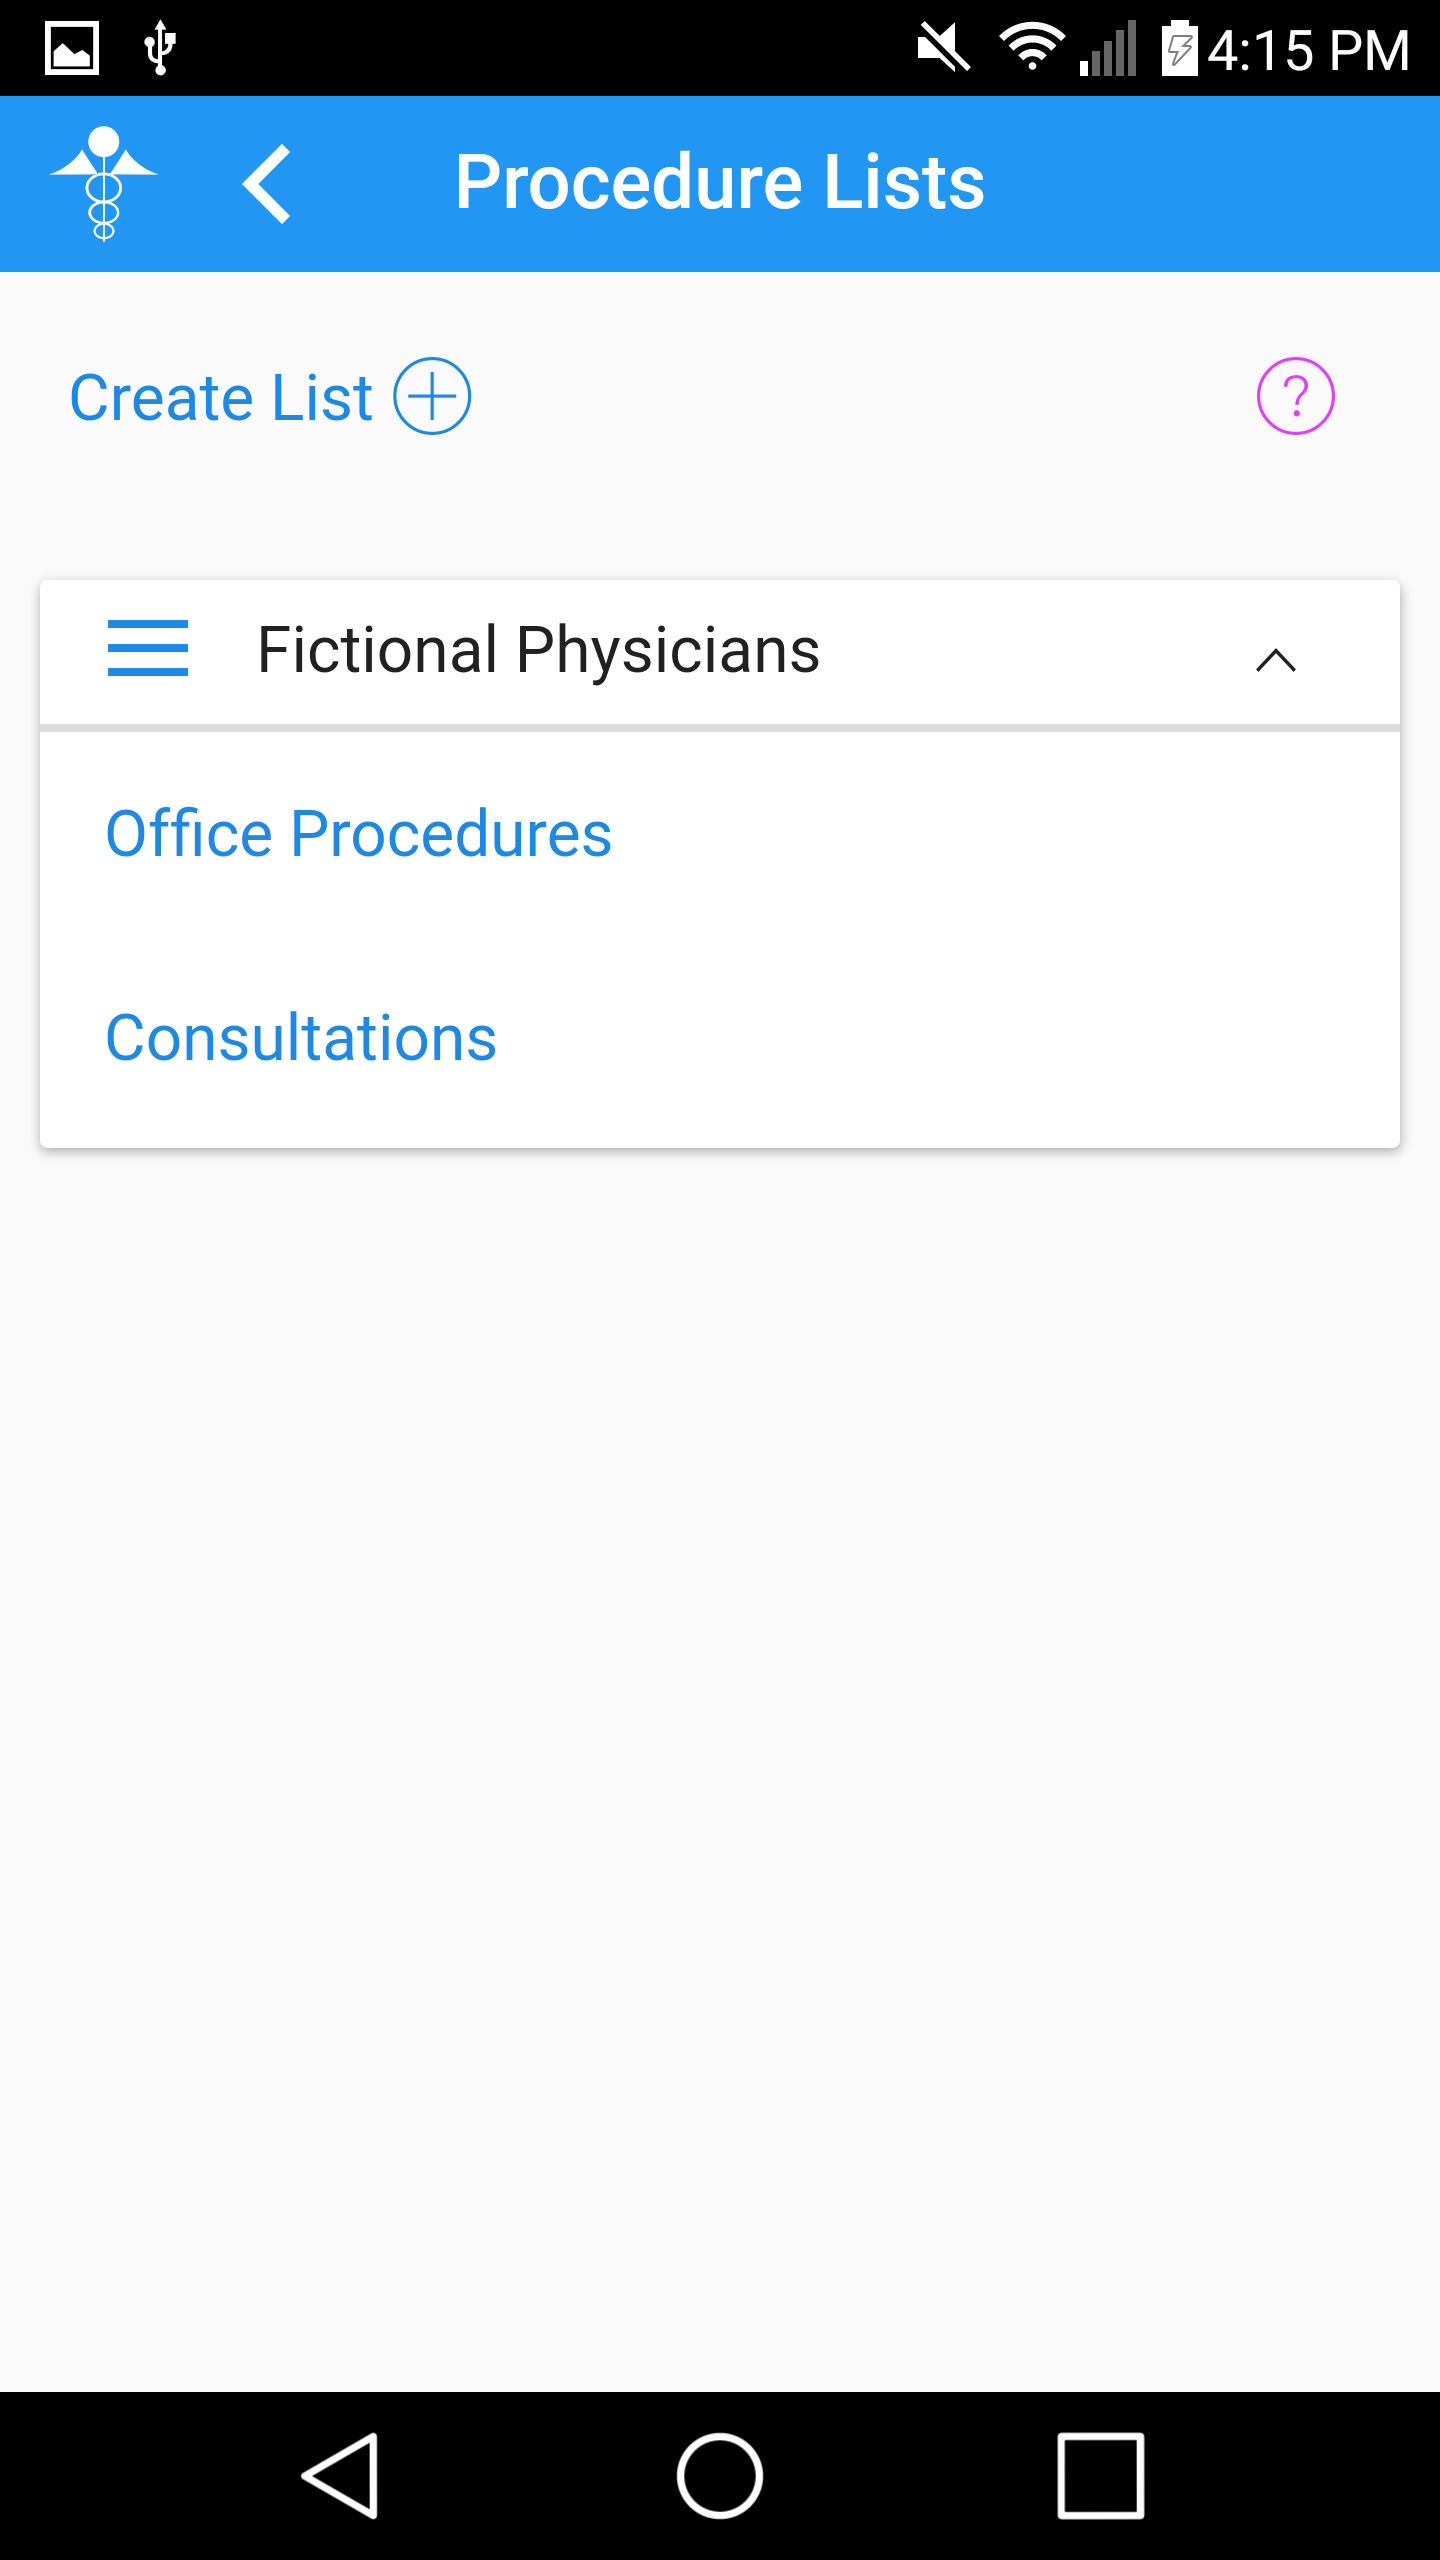Open recent apps with square button
Image resolution: width=1440 pixels, height=2560 pixels.
pos(1100,2476)
